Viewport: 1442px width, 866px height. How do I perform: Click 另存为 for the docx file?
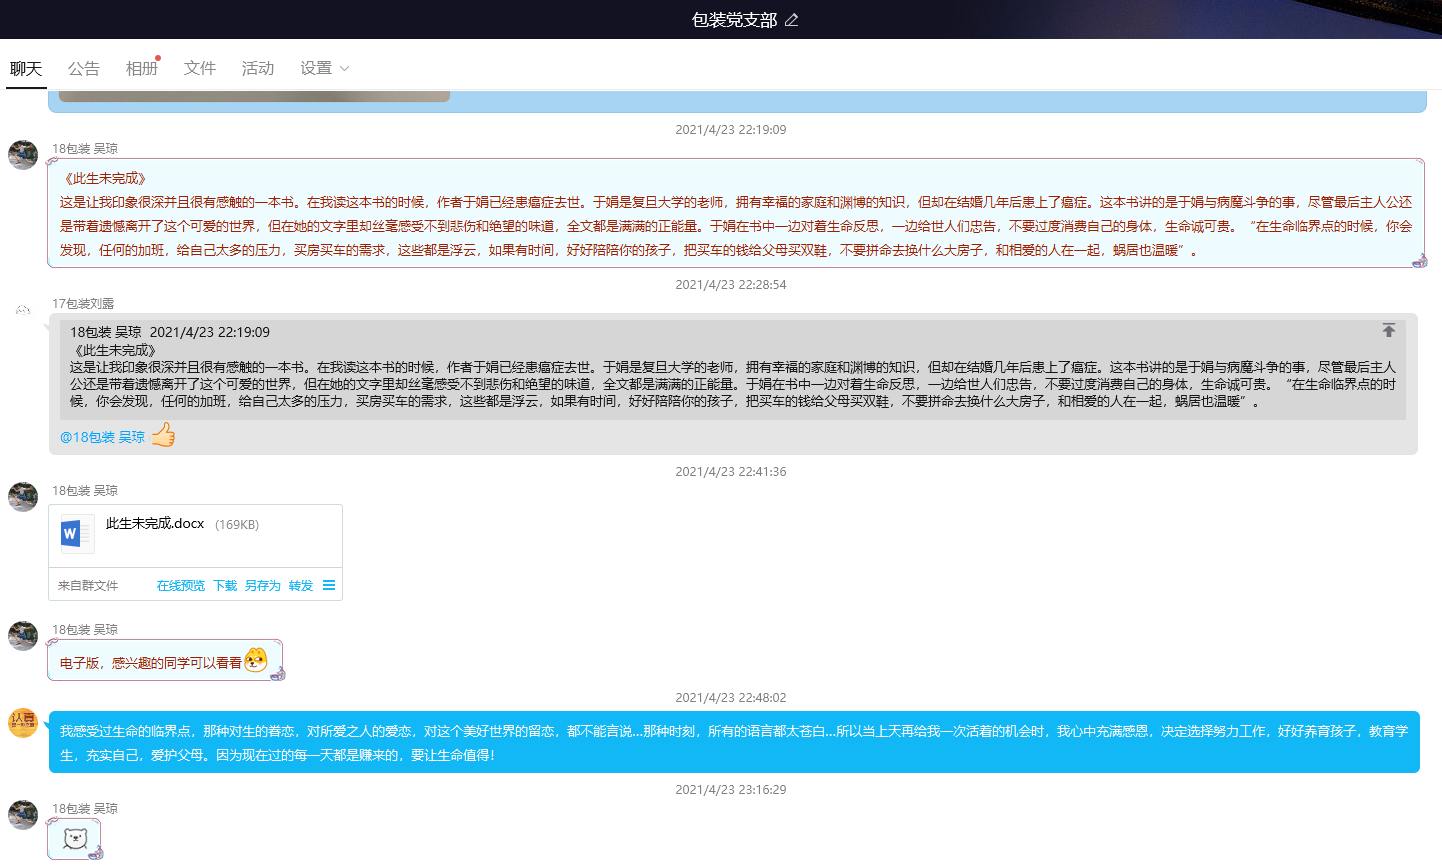point(263,586)
